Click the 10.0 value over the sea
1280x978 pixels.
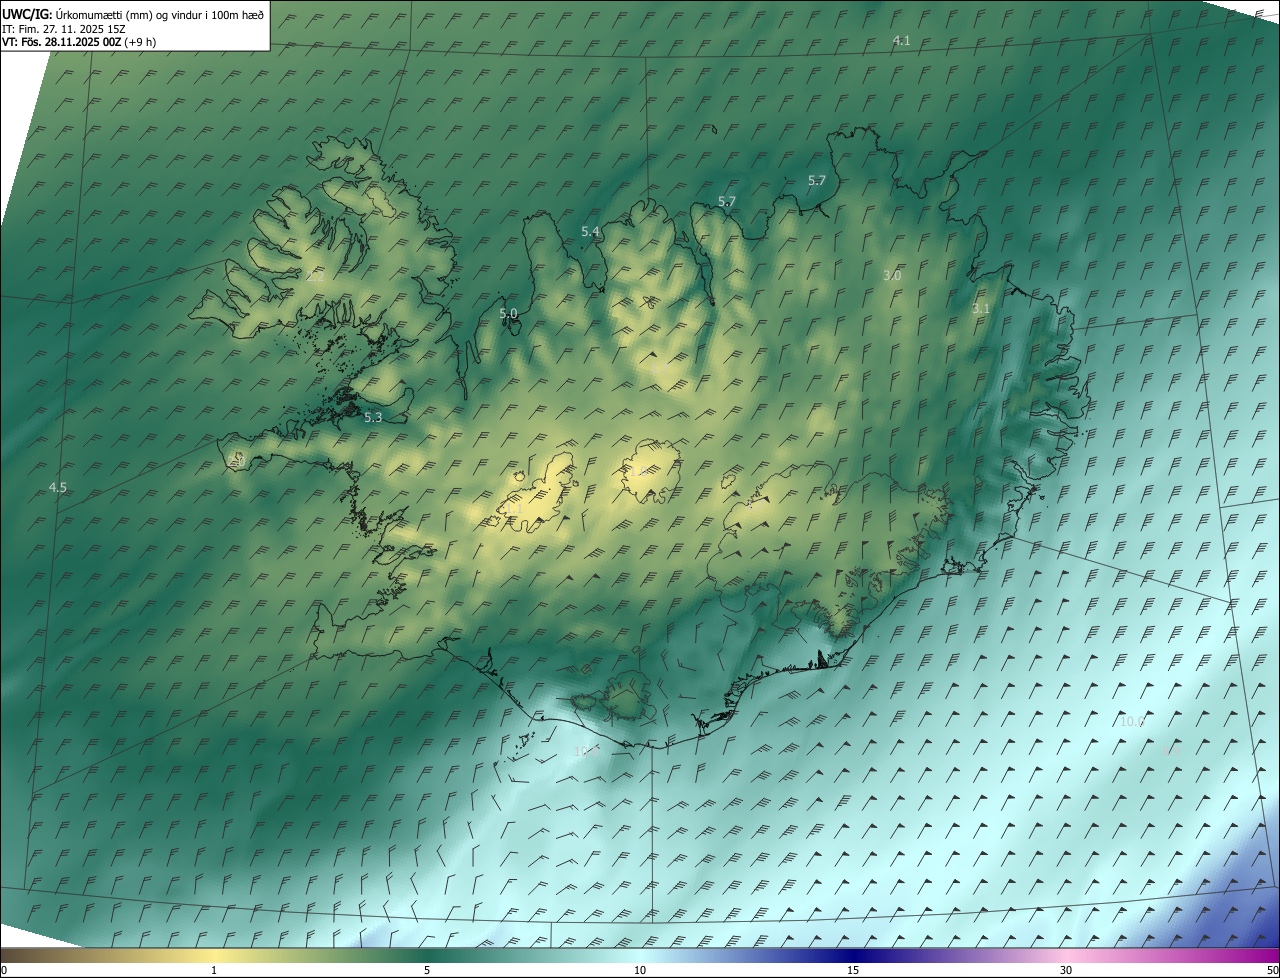click(x=1131, y=721)
